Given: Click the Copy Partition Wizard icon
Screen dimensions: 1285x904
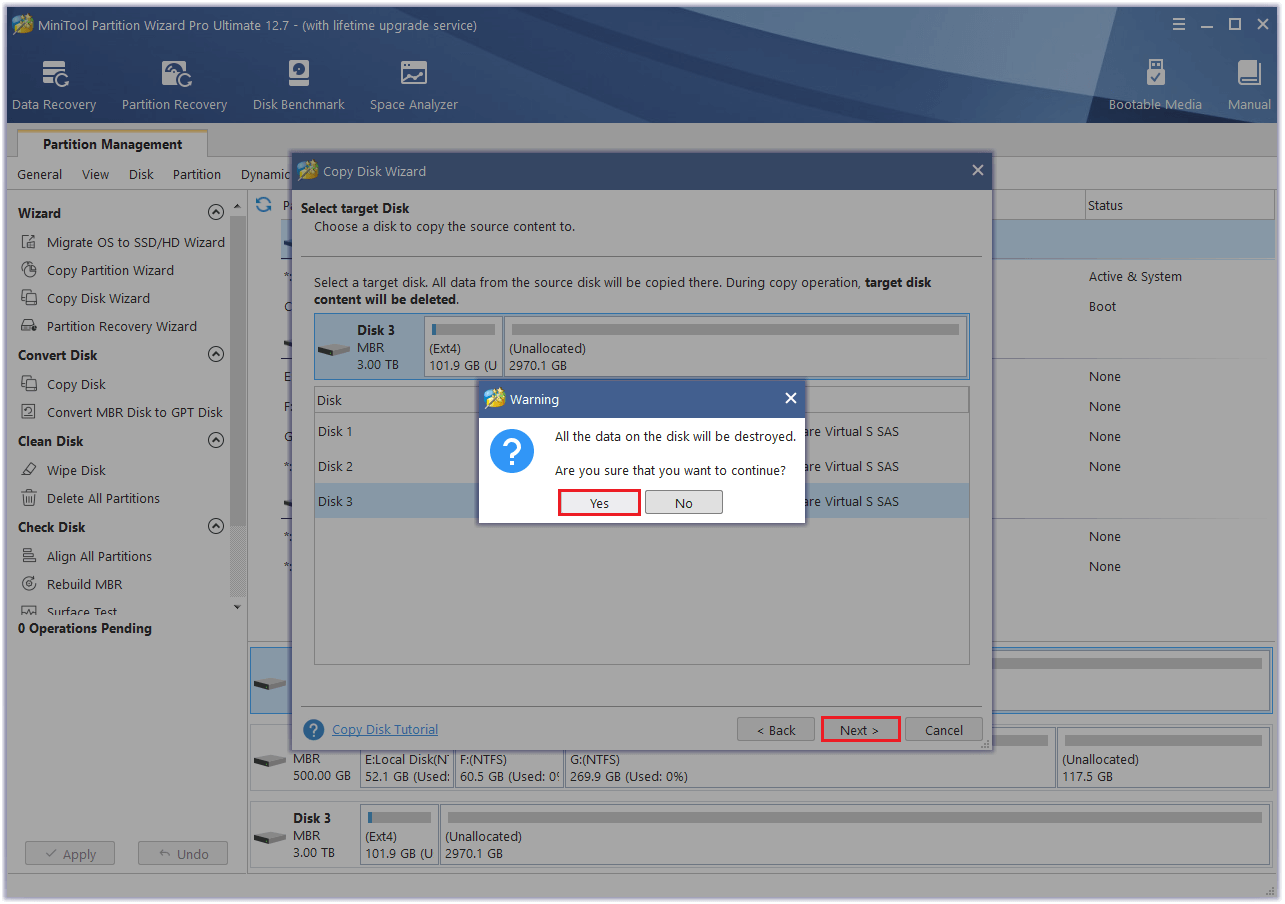Looking at the screenshot, I should (x=29, y=270).
